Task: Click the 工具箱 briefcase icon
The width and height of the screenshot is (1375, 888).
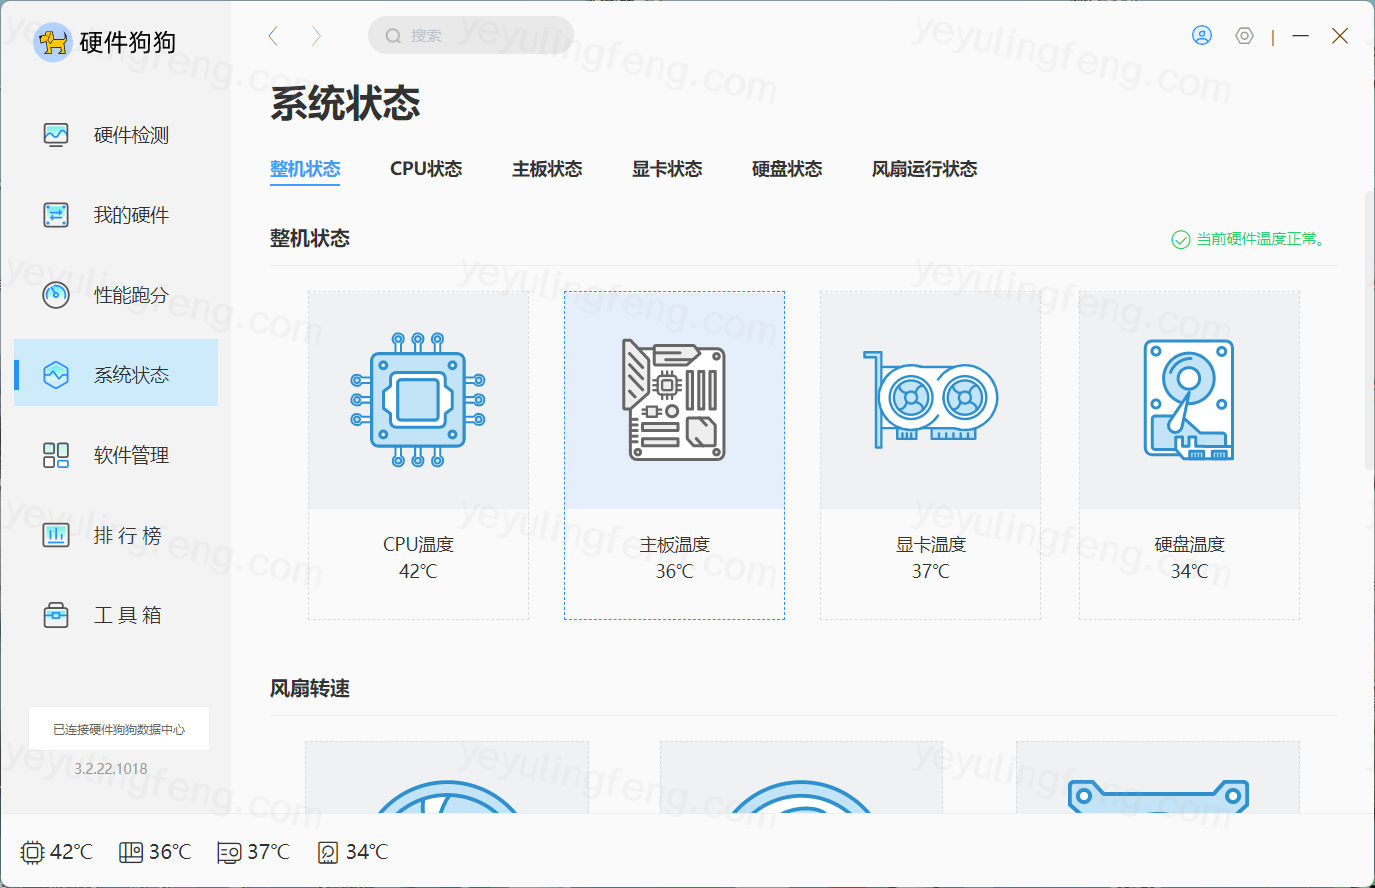Action: pyautogui.click(x=56, y=615)
